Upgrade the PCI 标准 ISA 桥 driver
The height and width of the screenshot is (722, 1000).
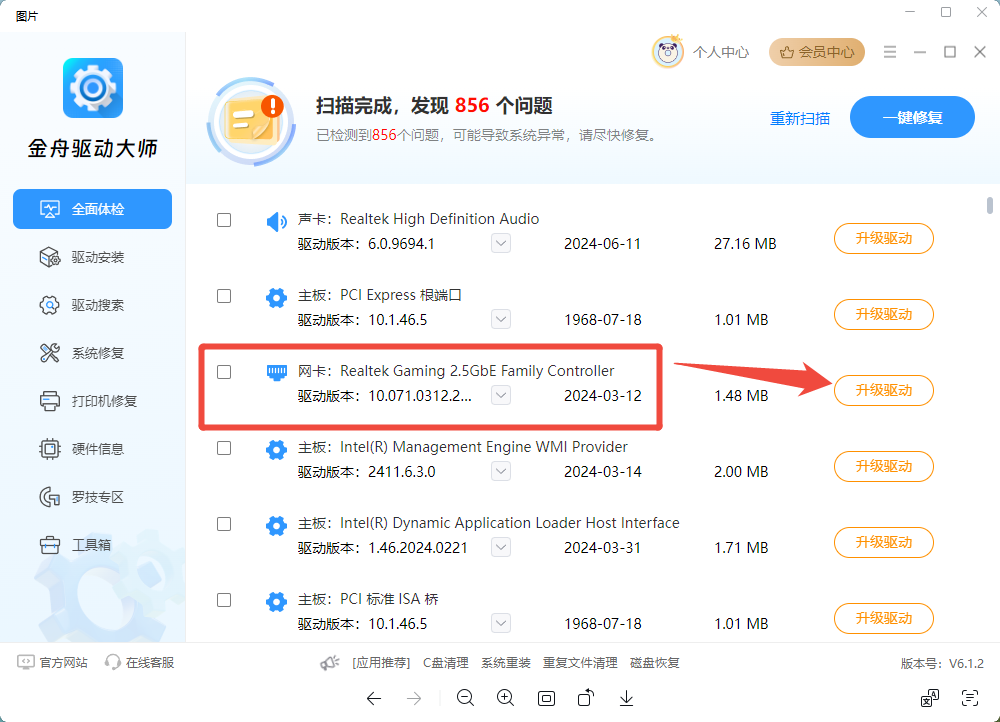click(884, 618)
